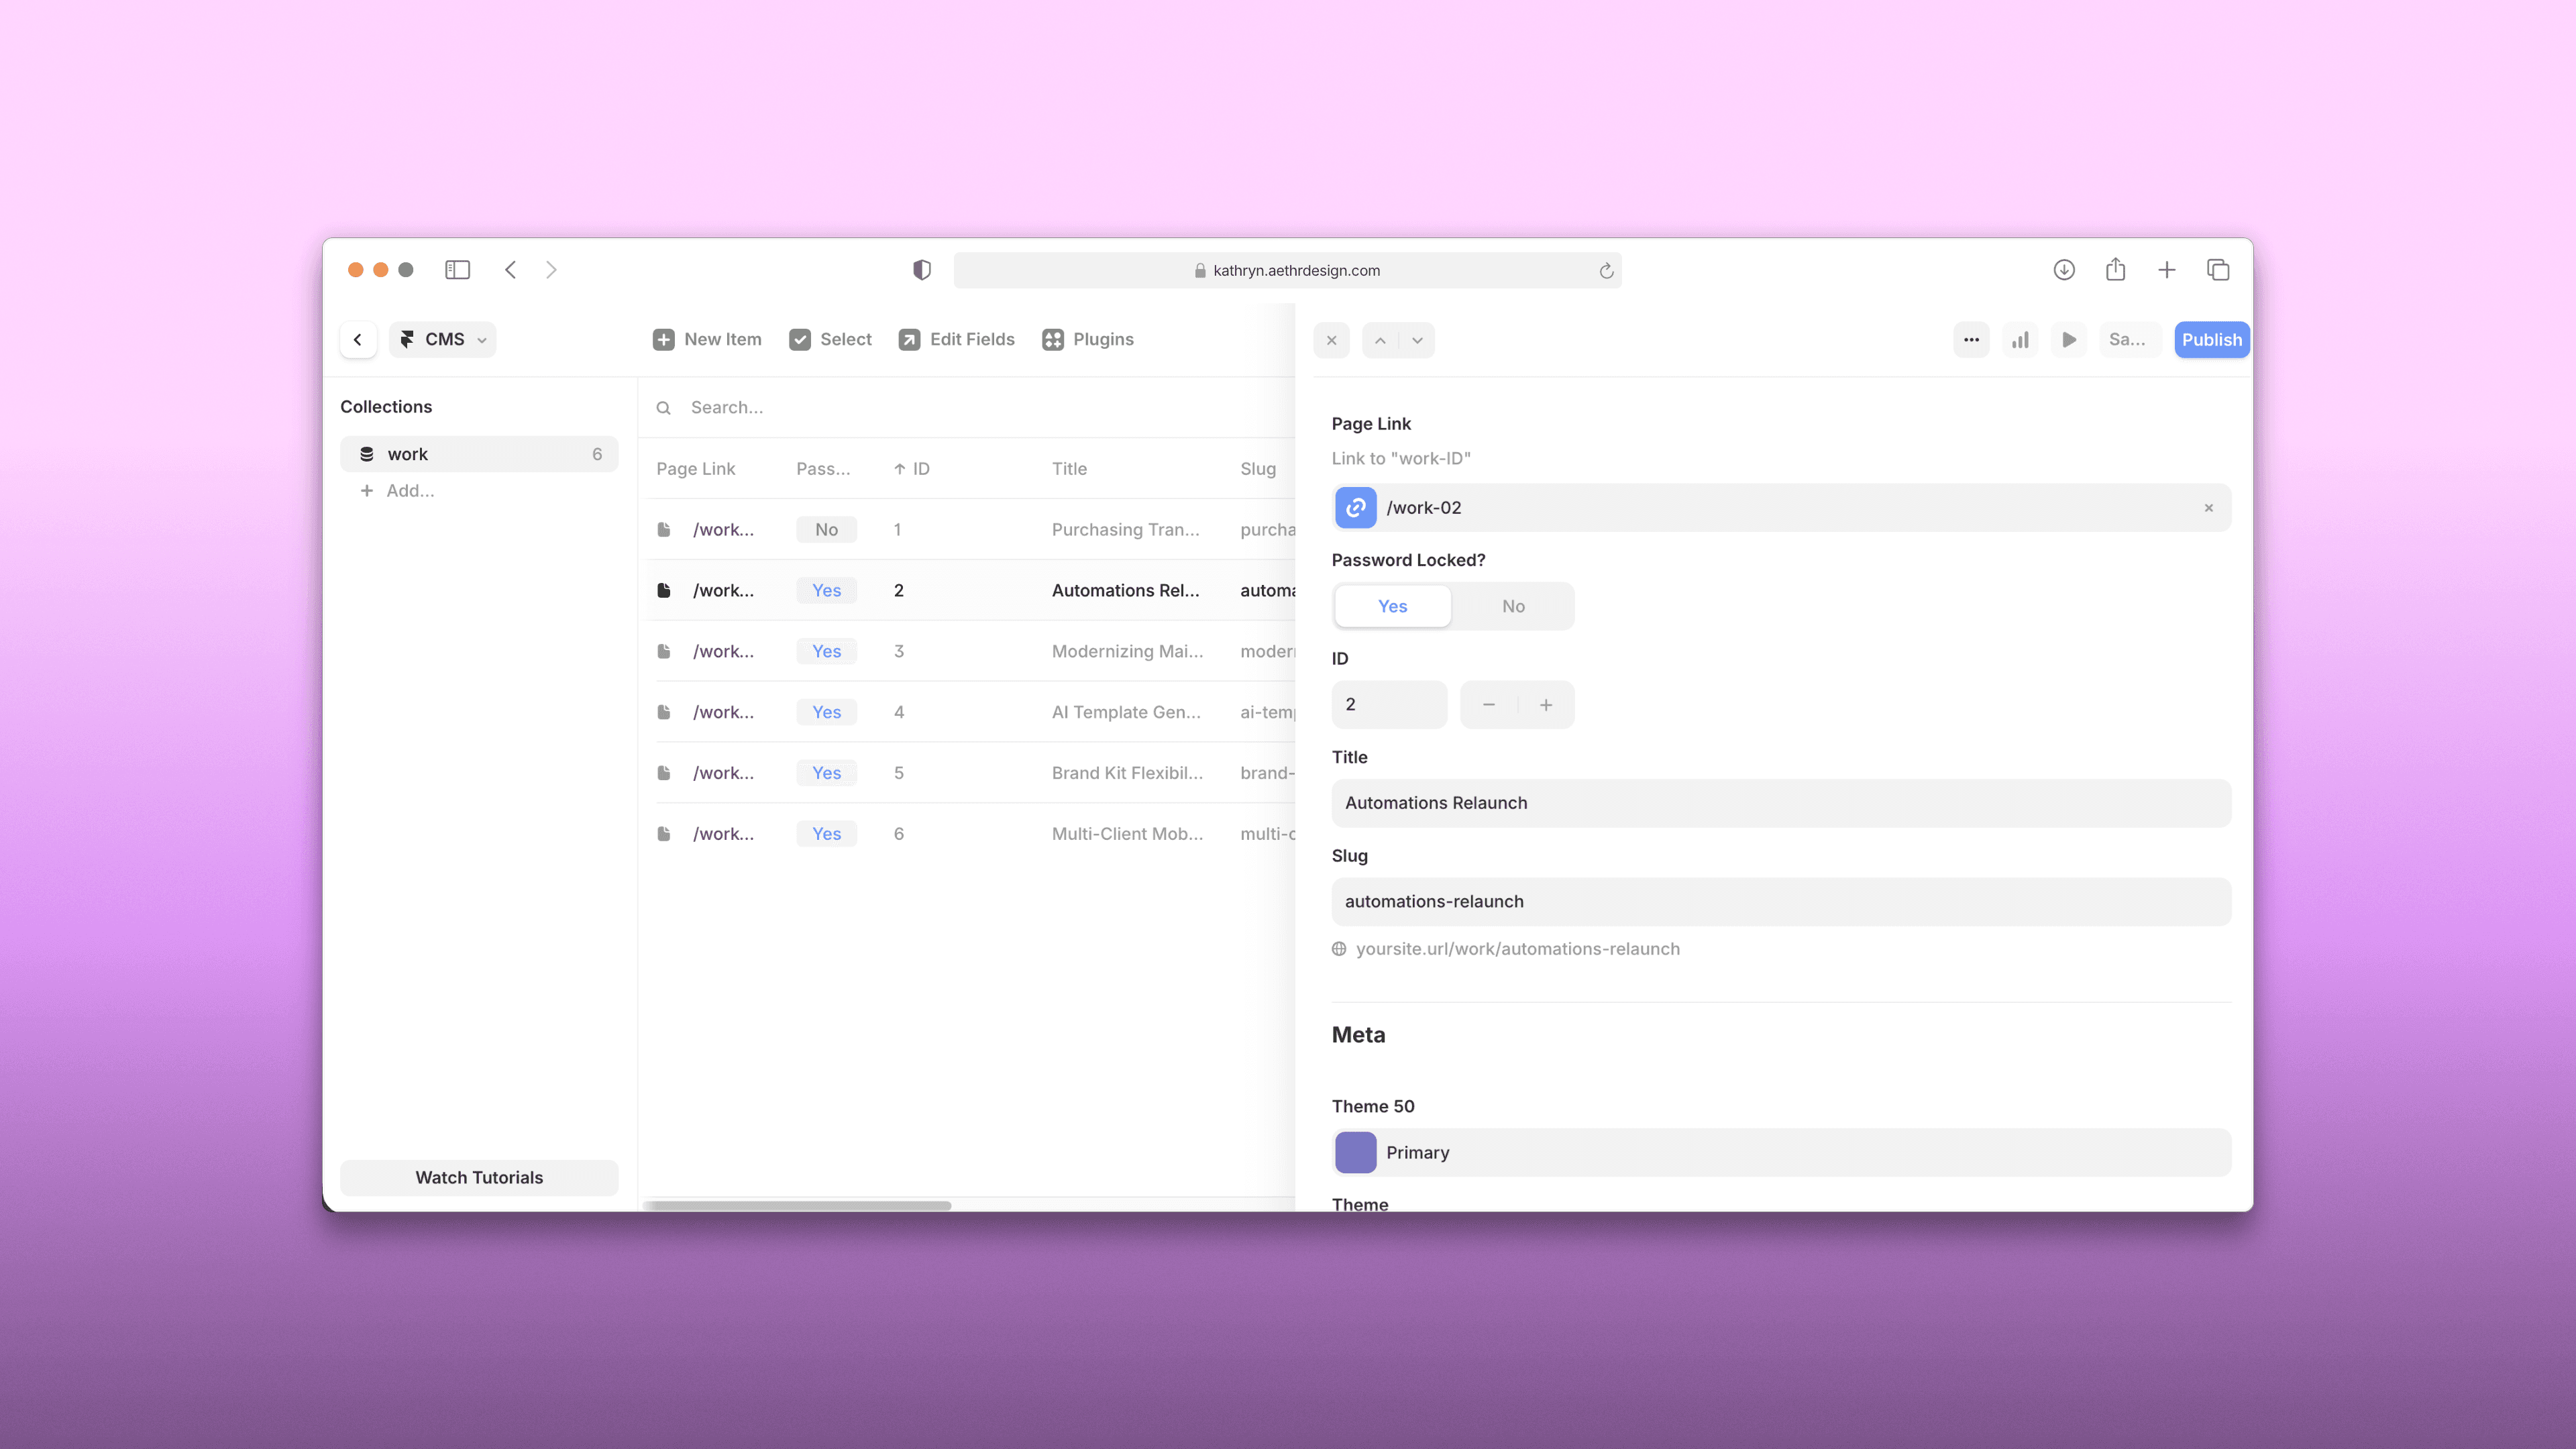Viewport: 2576px width, 1449px height.
Task: Click the Edit Fields arrow icon
Action: pos(909,340)
